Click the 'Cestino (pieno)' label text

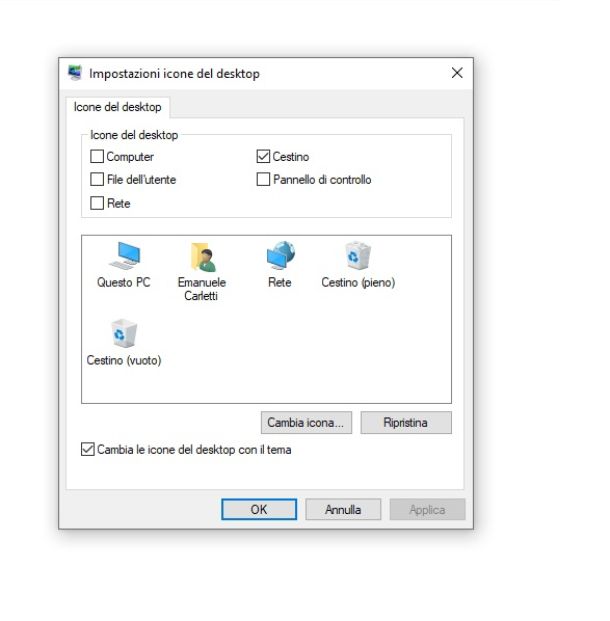click(x=358, y=282)
